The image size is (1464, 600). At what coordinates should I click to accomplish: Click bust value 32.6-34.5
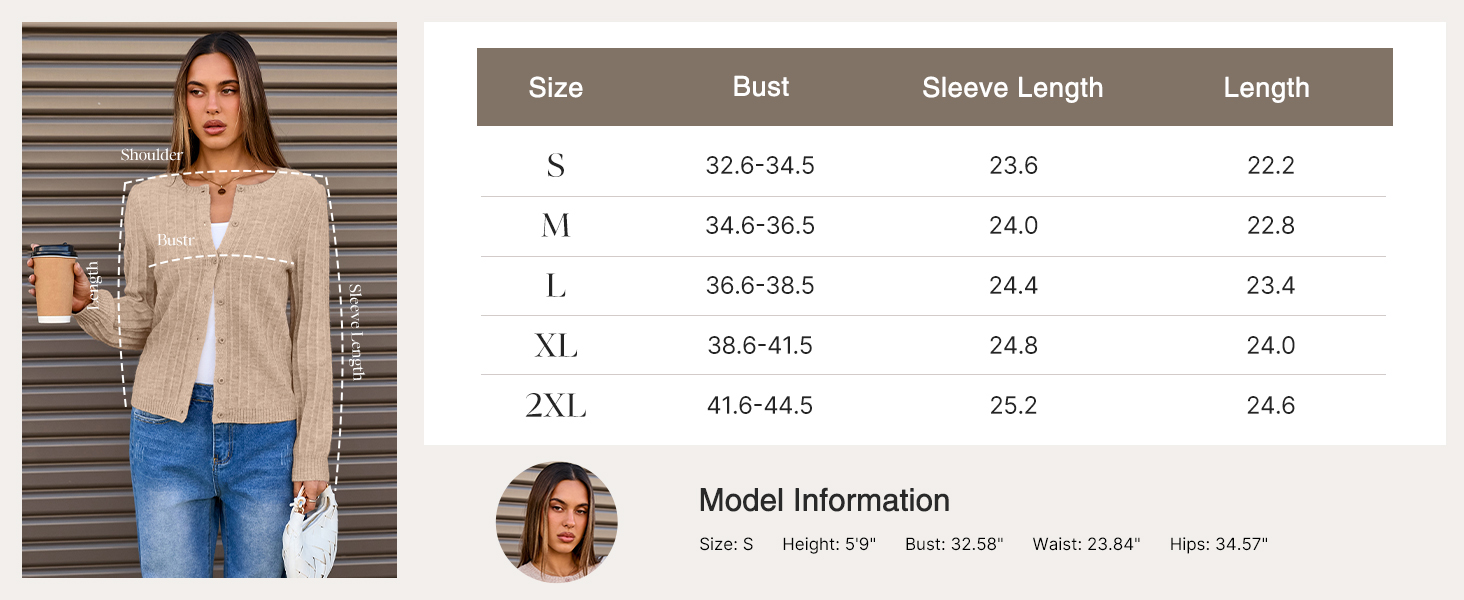(x=760, y=166)
